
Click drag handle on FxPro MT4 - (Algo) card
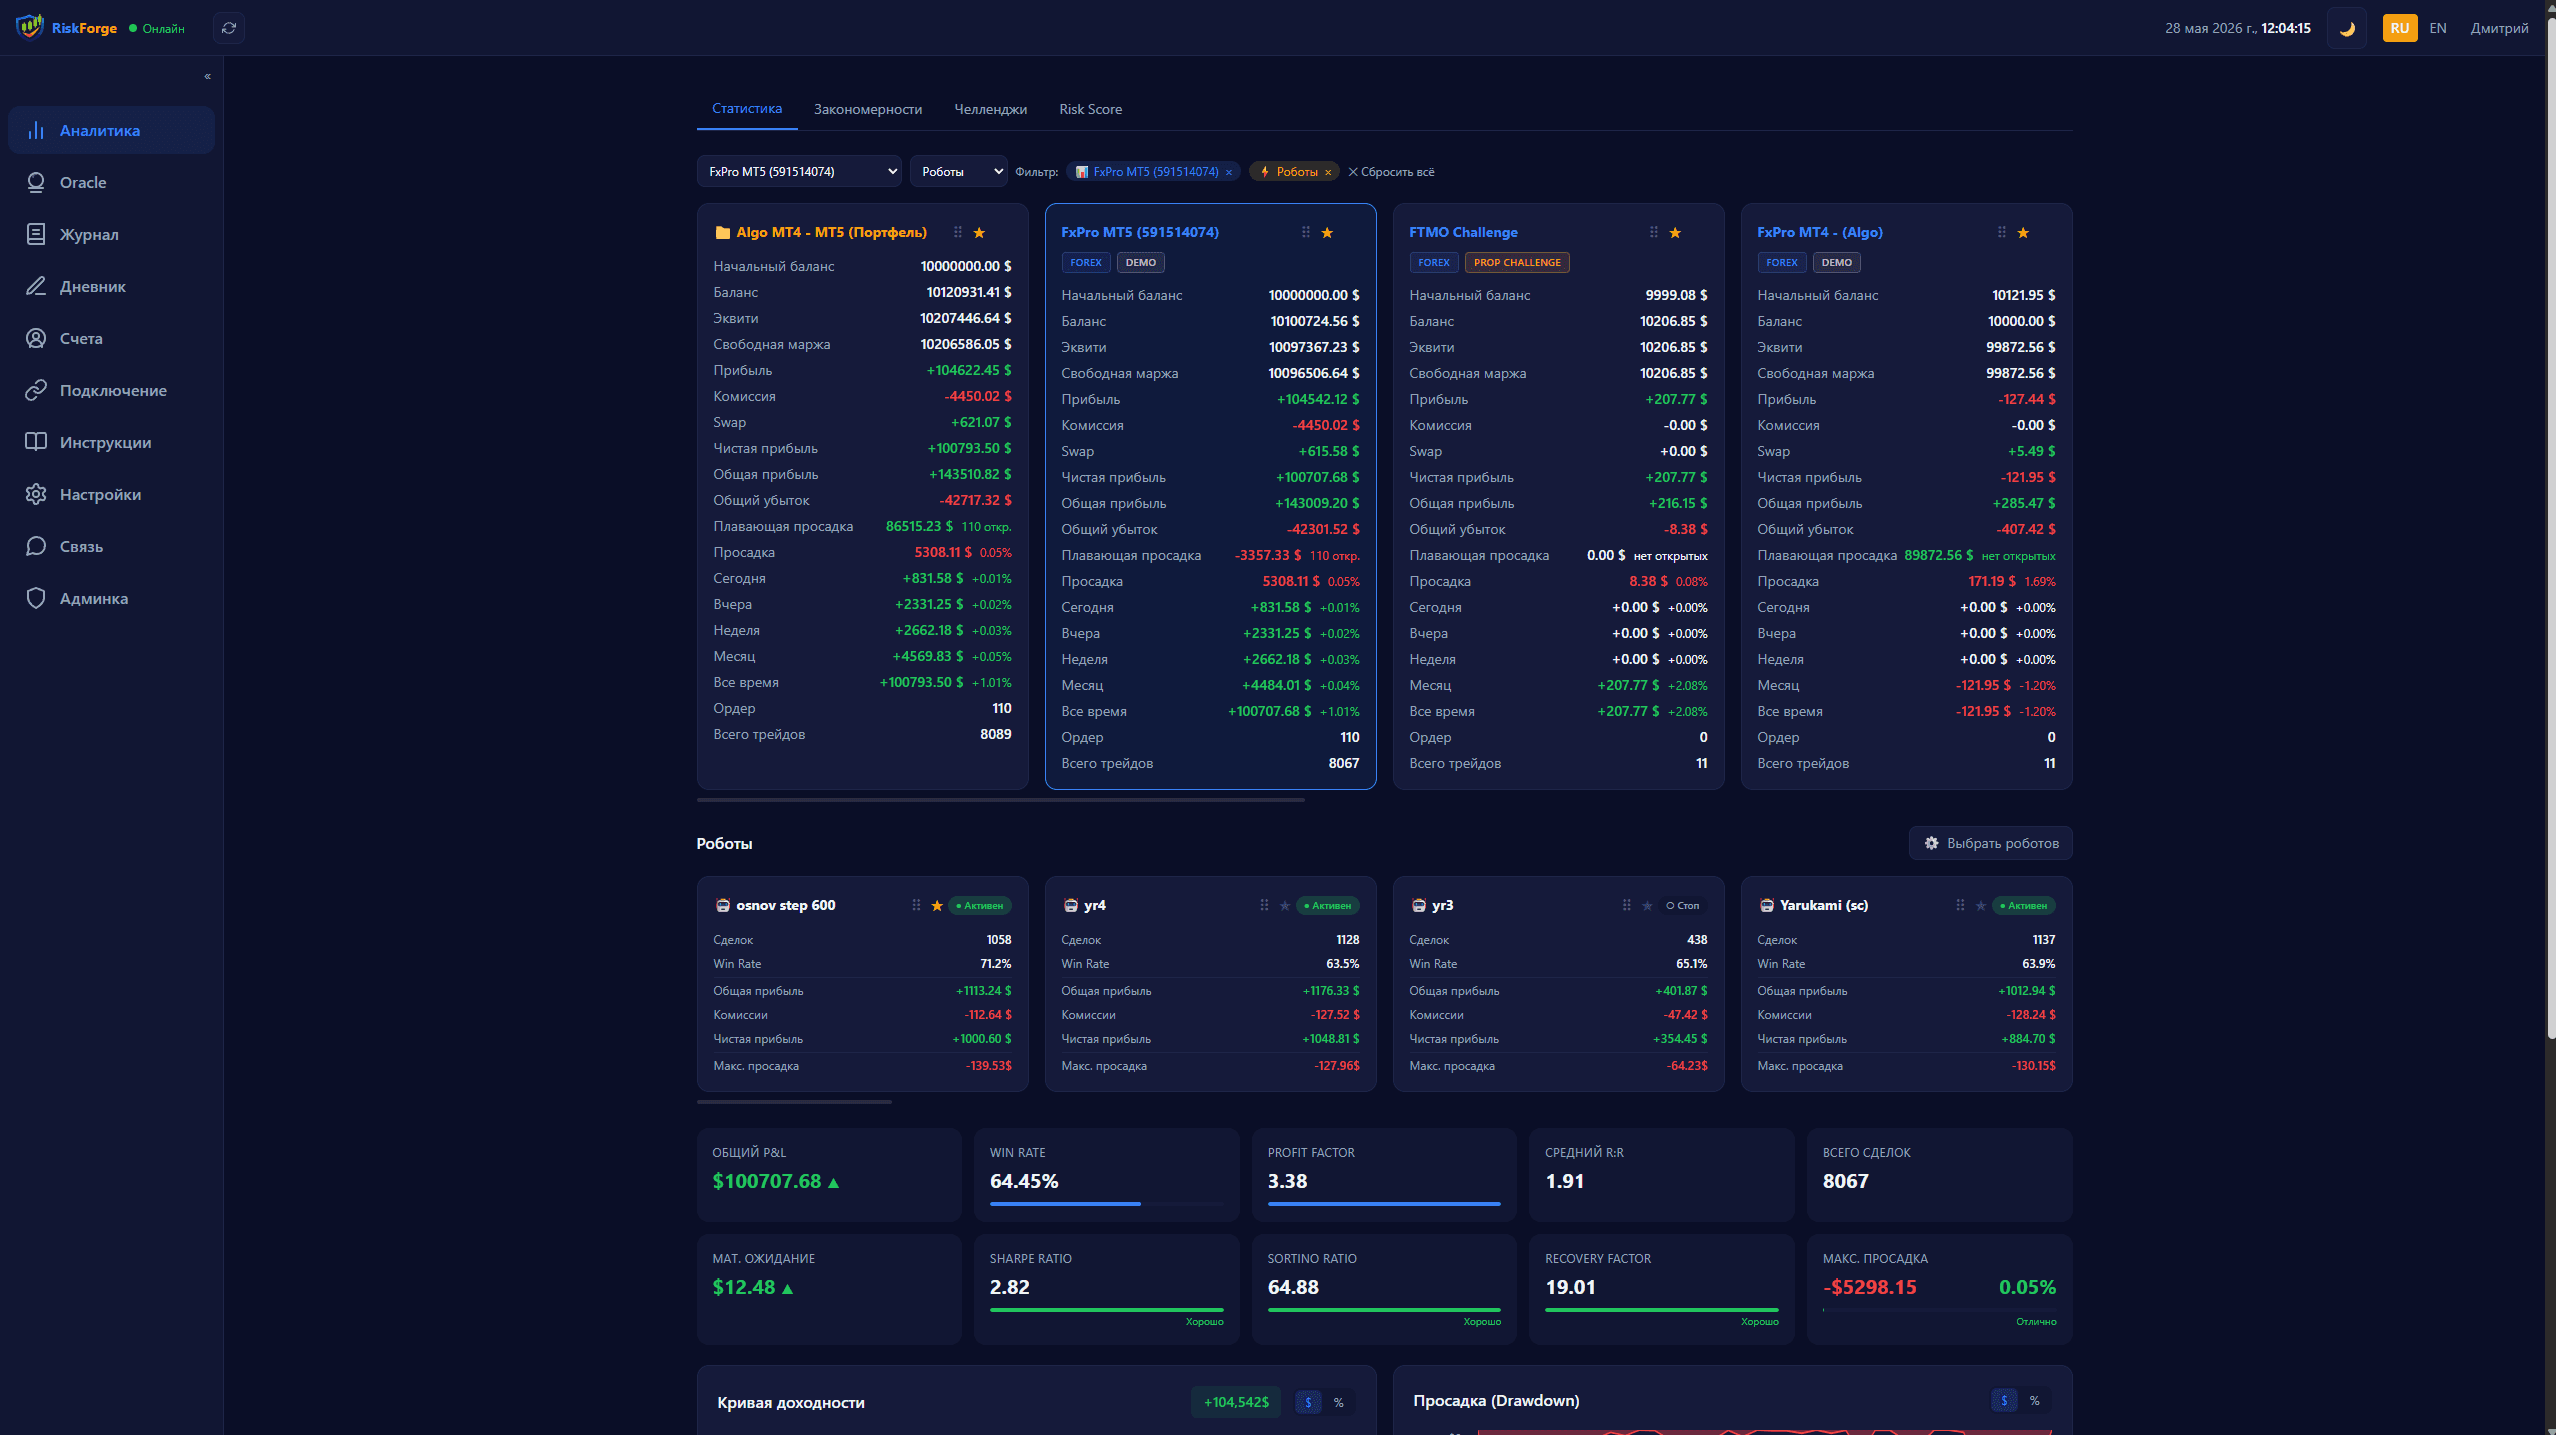[x=2001, y=232]
